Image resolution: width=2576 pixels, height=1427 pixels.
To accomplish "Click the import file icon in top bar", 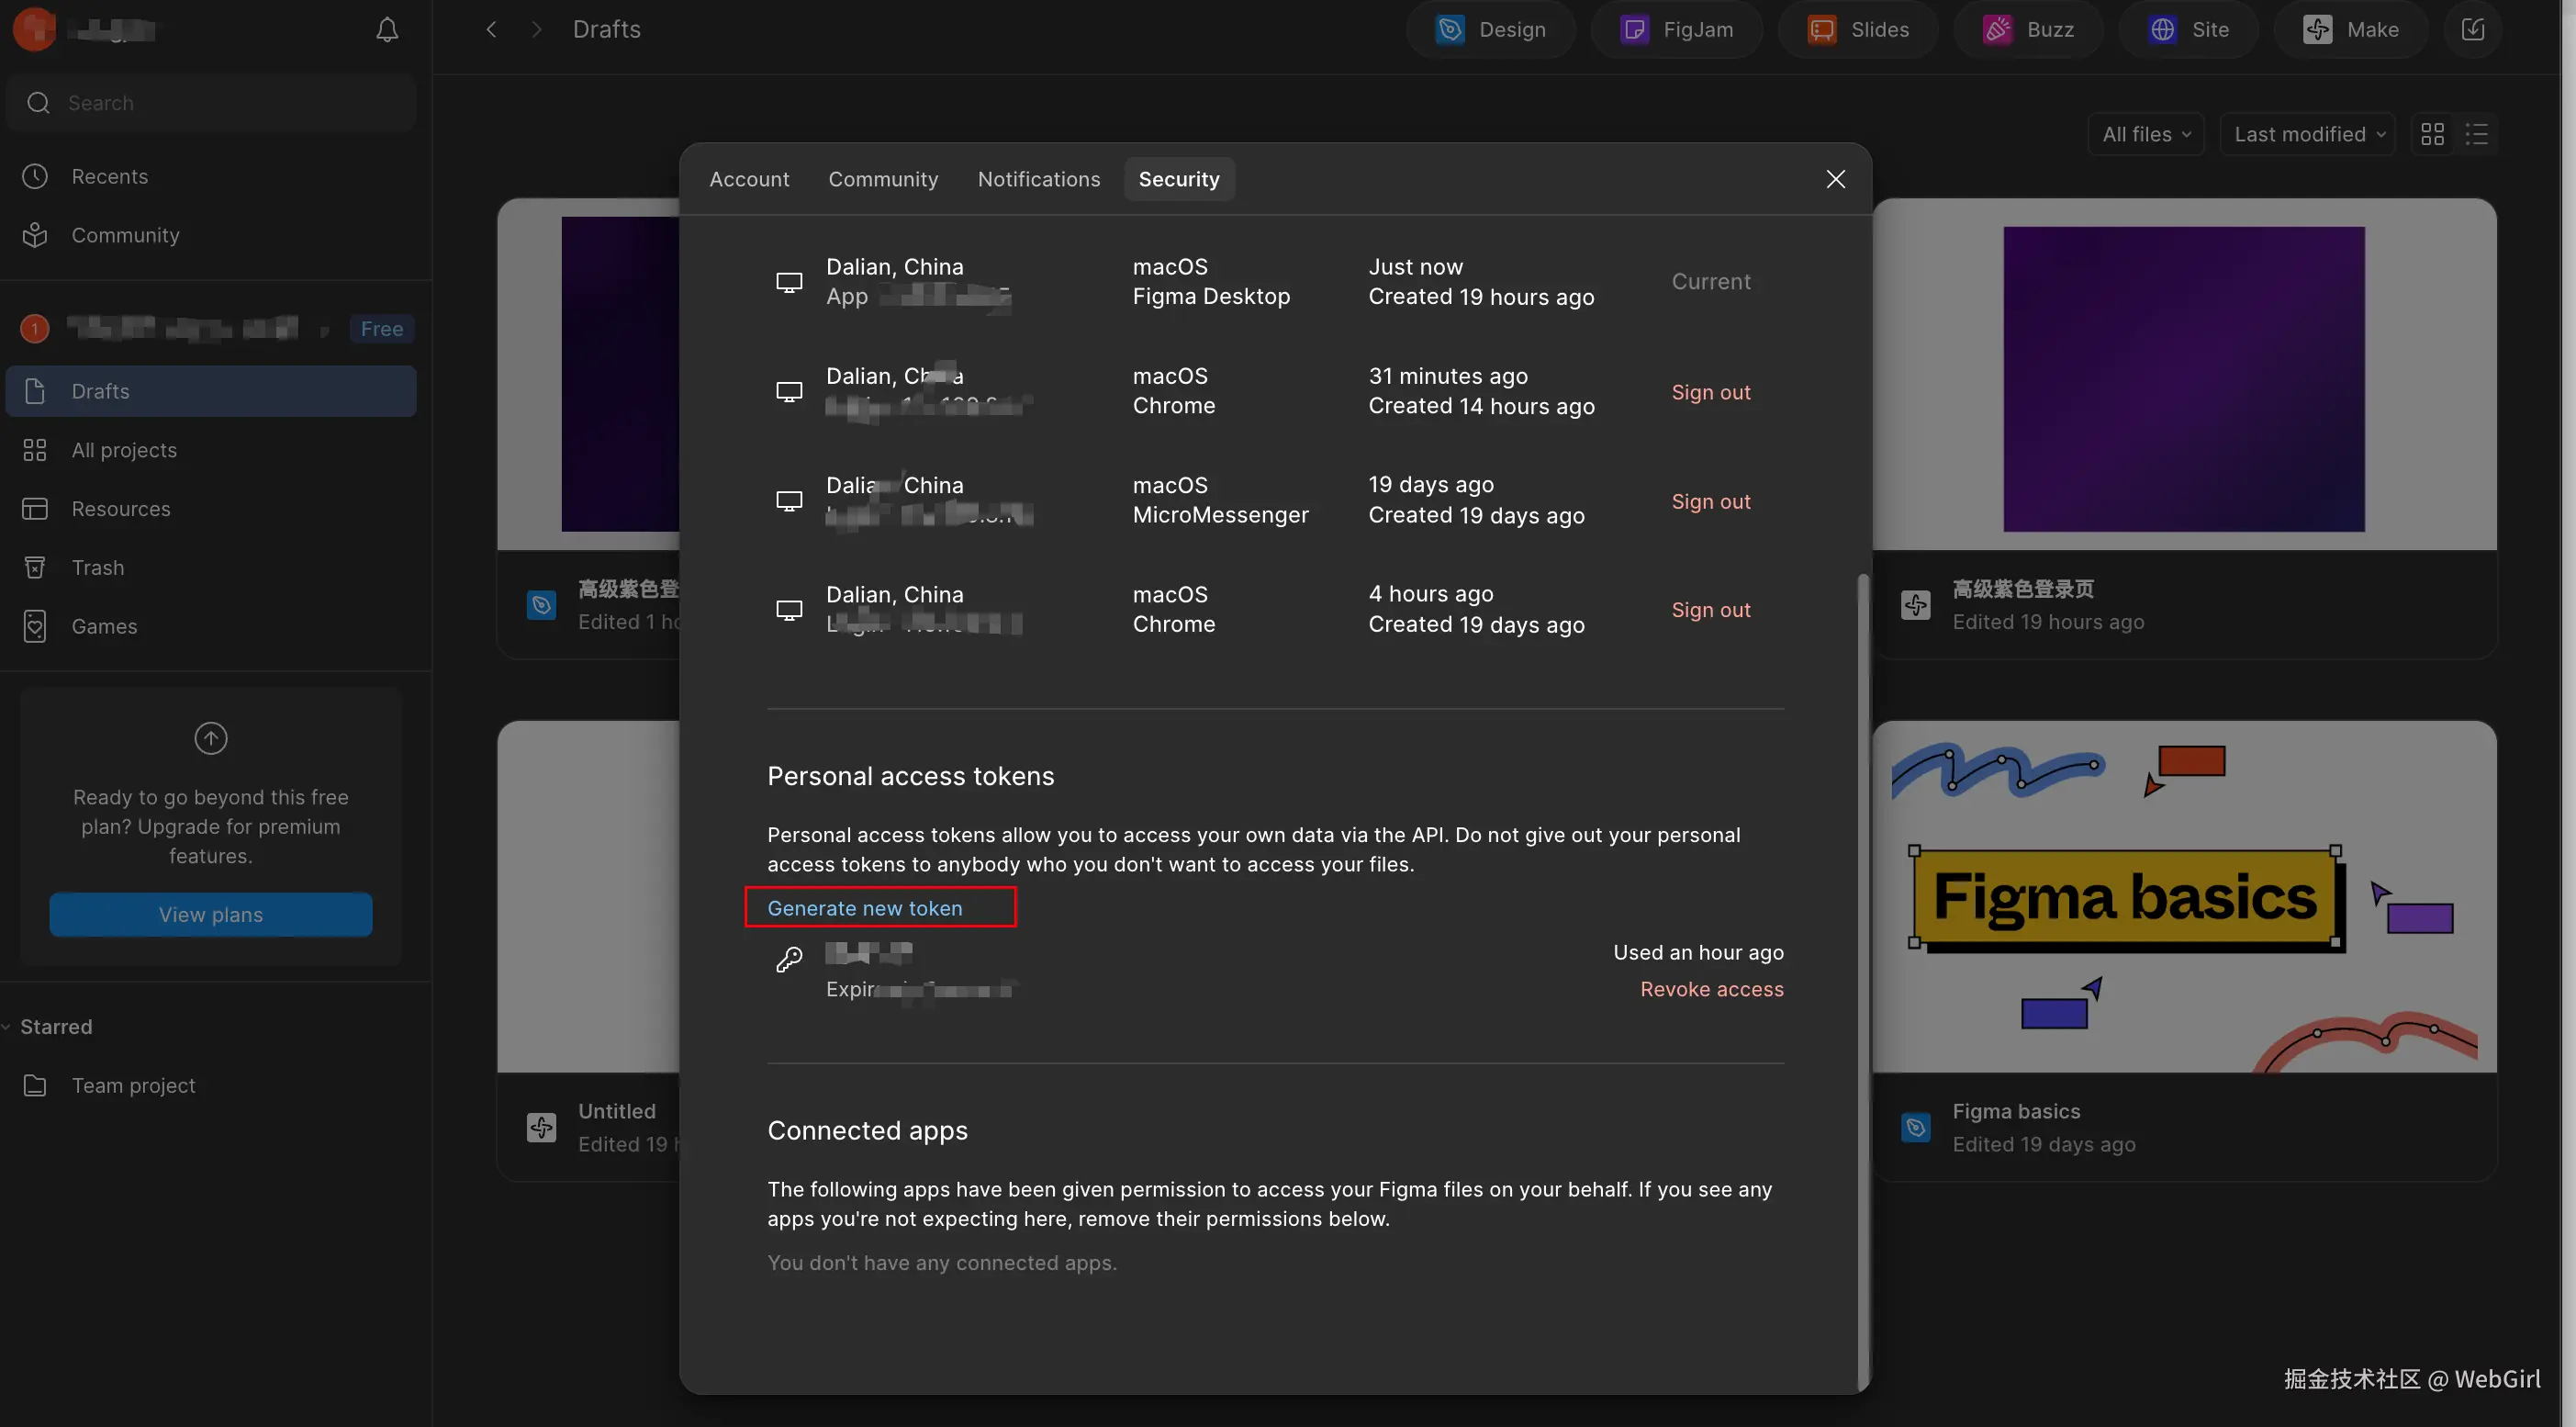I will tap(2472, 30).
